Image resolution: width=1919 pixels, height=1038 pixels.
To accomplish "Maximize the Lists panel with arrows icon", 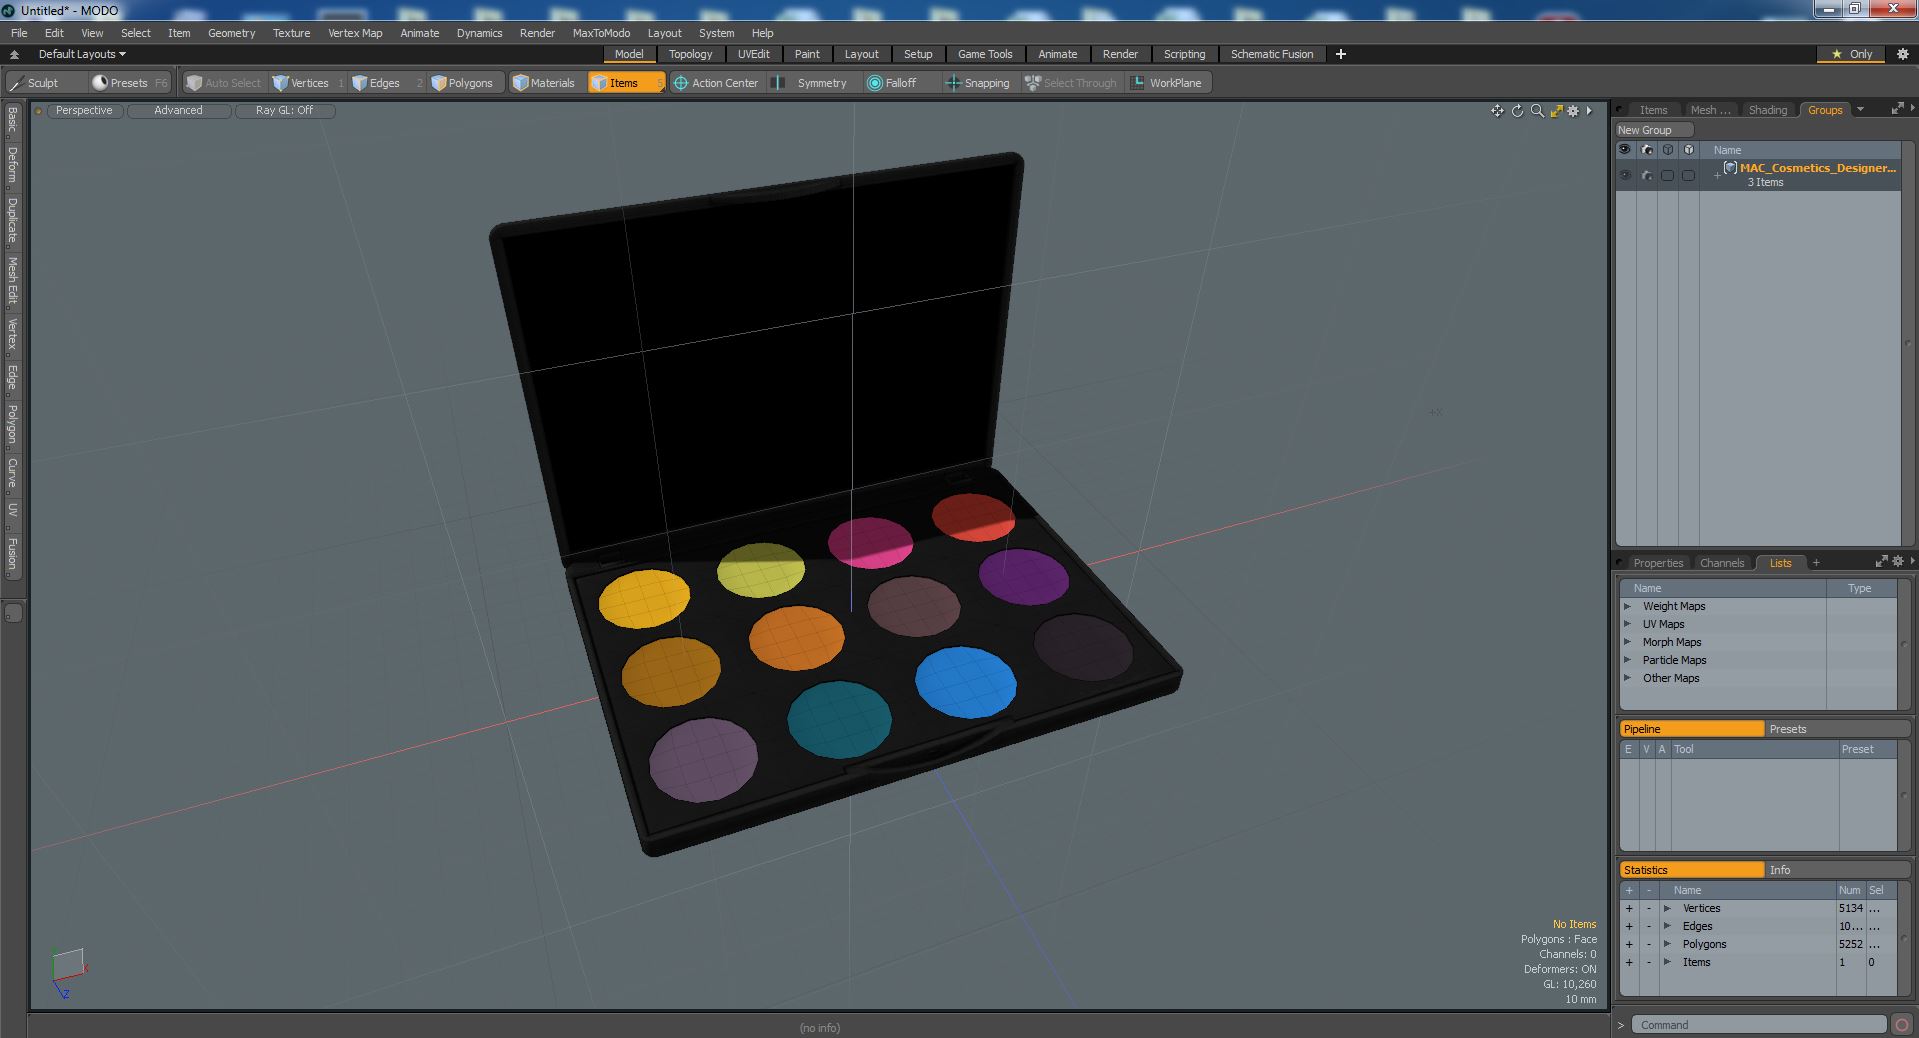I will 1881,562.
